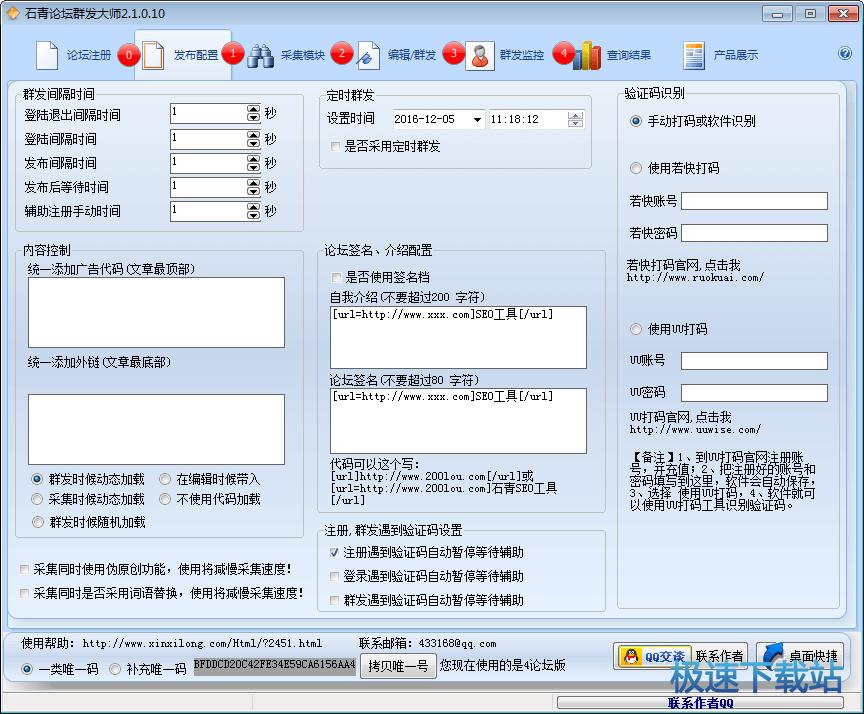Viewport: 864px width, 714px height.
Task: Click the 产品展示 document icon
Action: [x=694, y=55]
